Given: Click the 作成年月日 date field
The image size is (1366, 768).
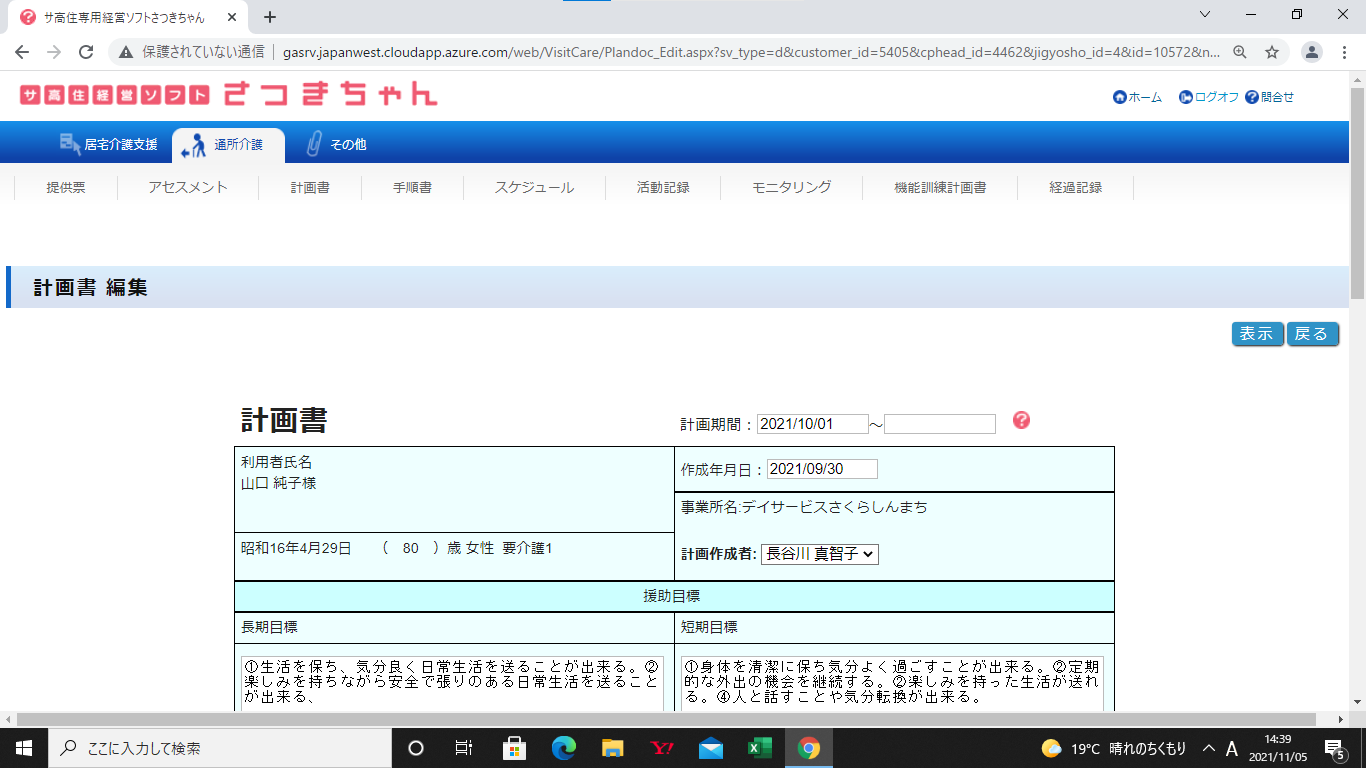Looking at the screenshot, I should [x=822, y=469].
